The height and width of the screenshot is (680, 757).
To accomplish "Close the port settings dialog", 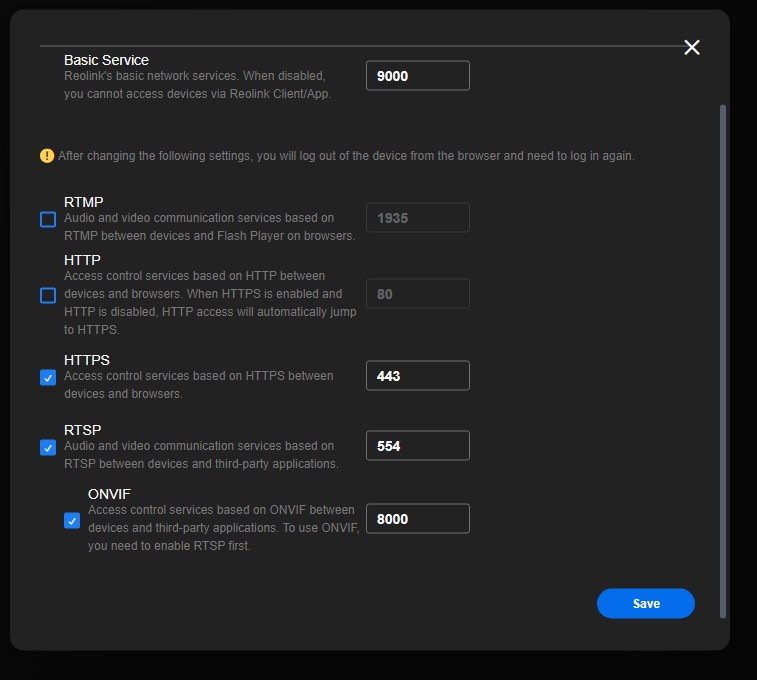I will click(x=691, y=48).
